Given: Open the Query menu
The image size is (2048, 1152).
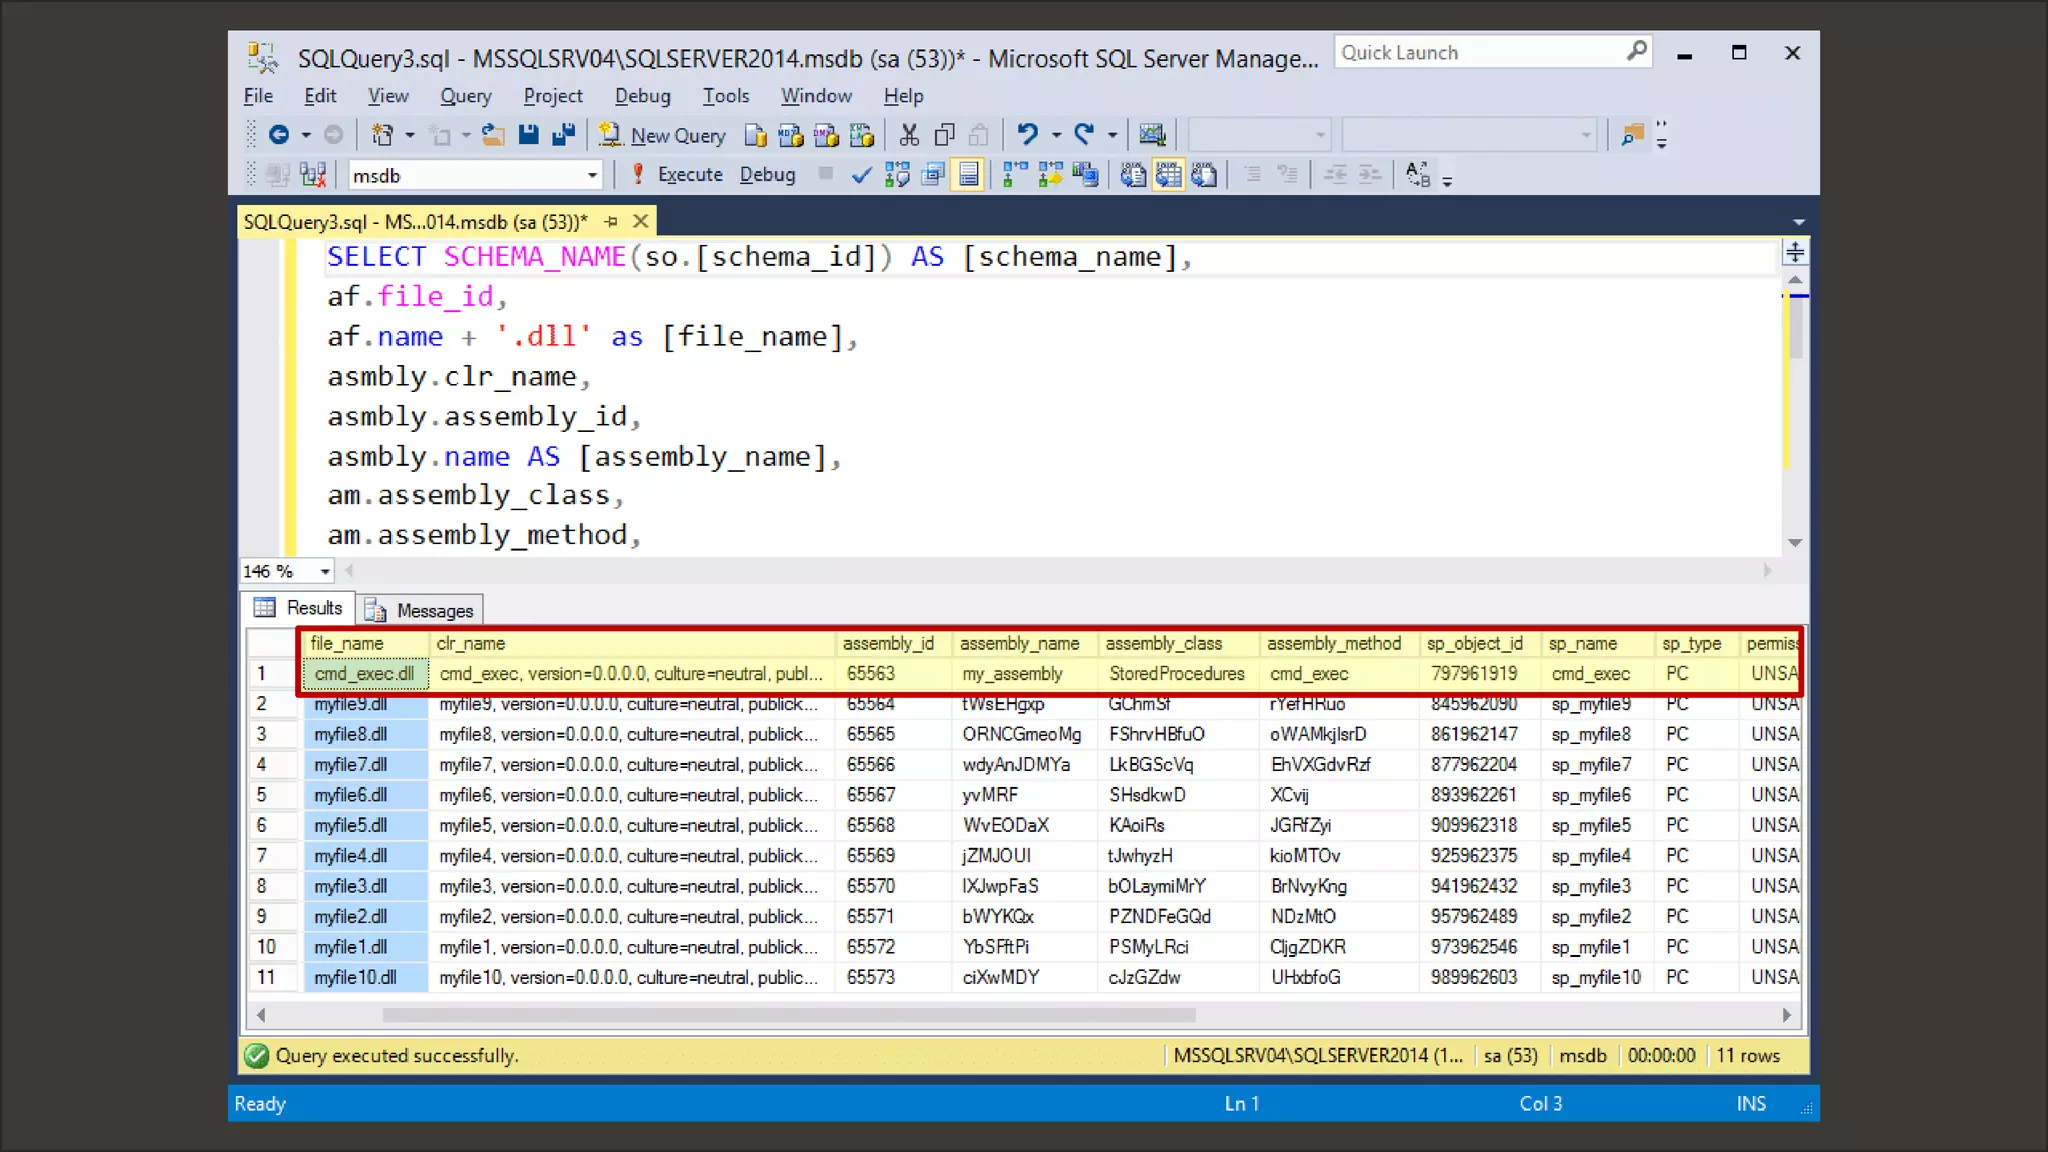Looking at the screenshot, I should (465, 96).
